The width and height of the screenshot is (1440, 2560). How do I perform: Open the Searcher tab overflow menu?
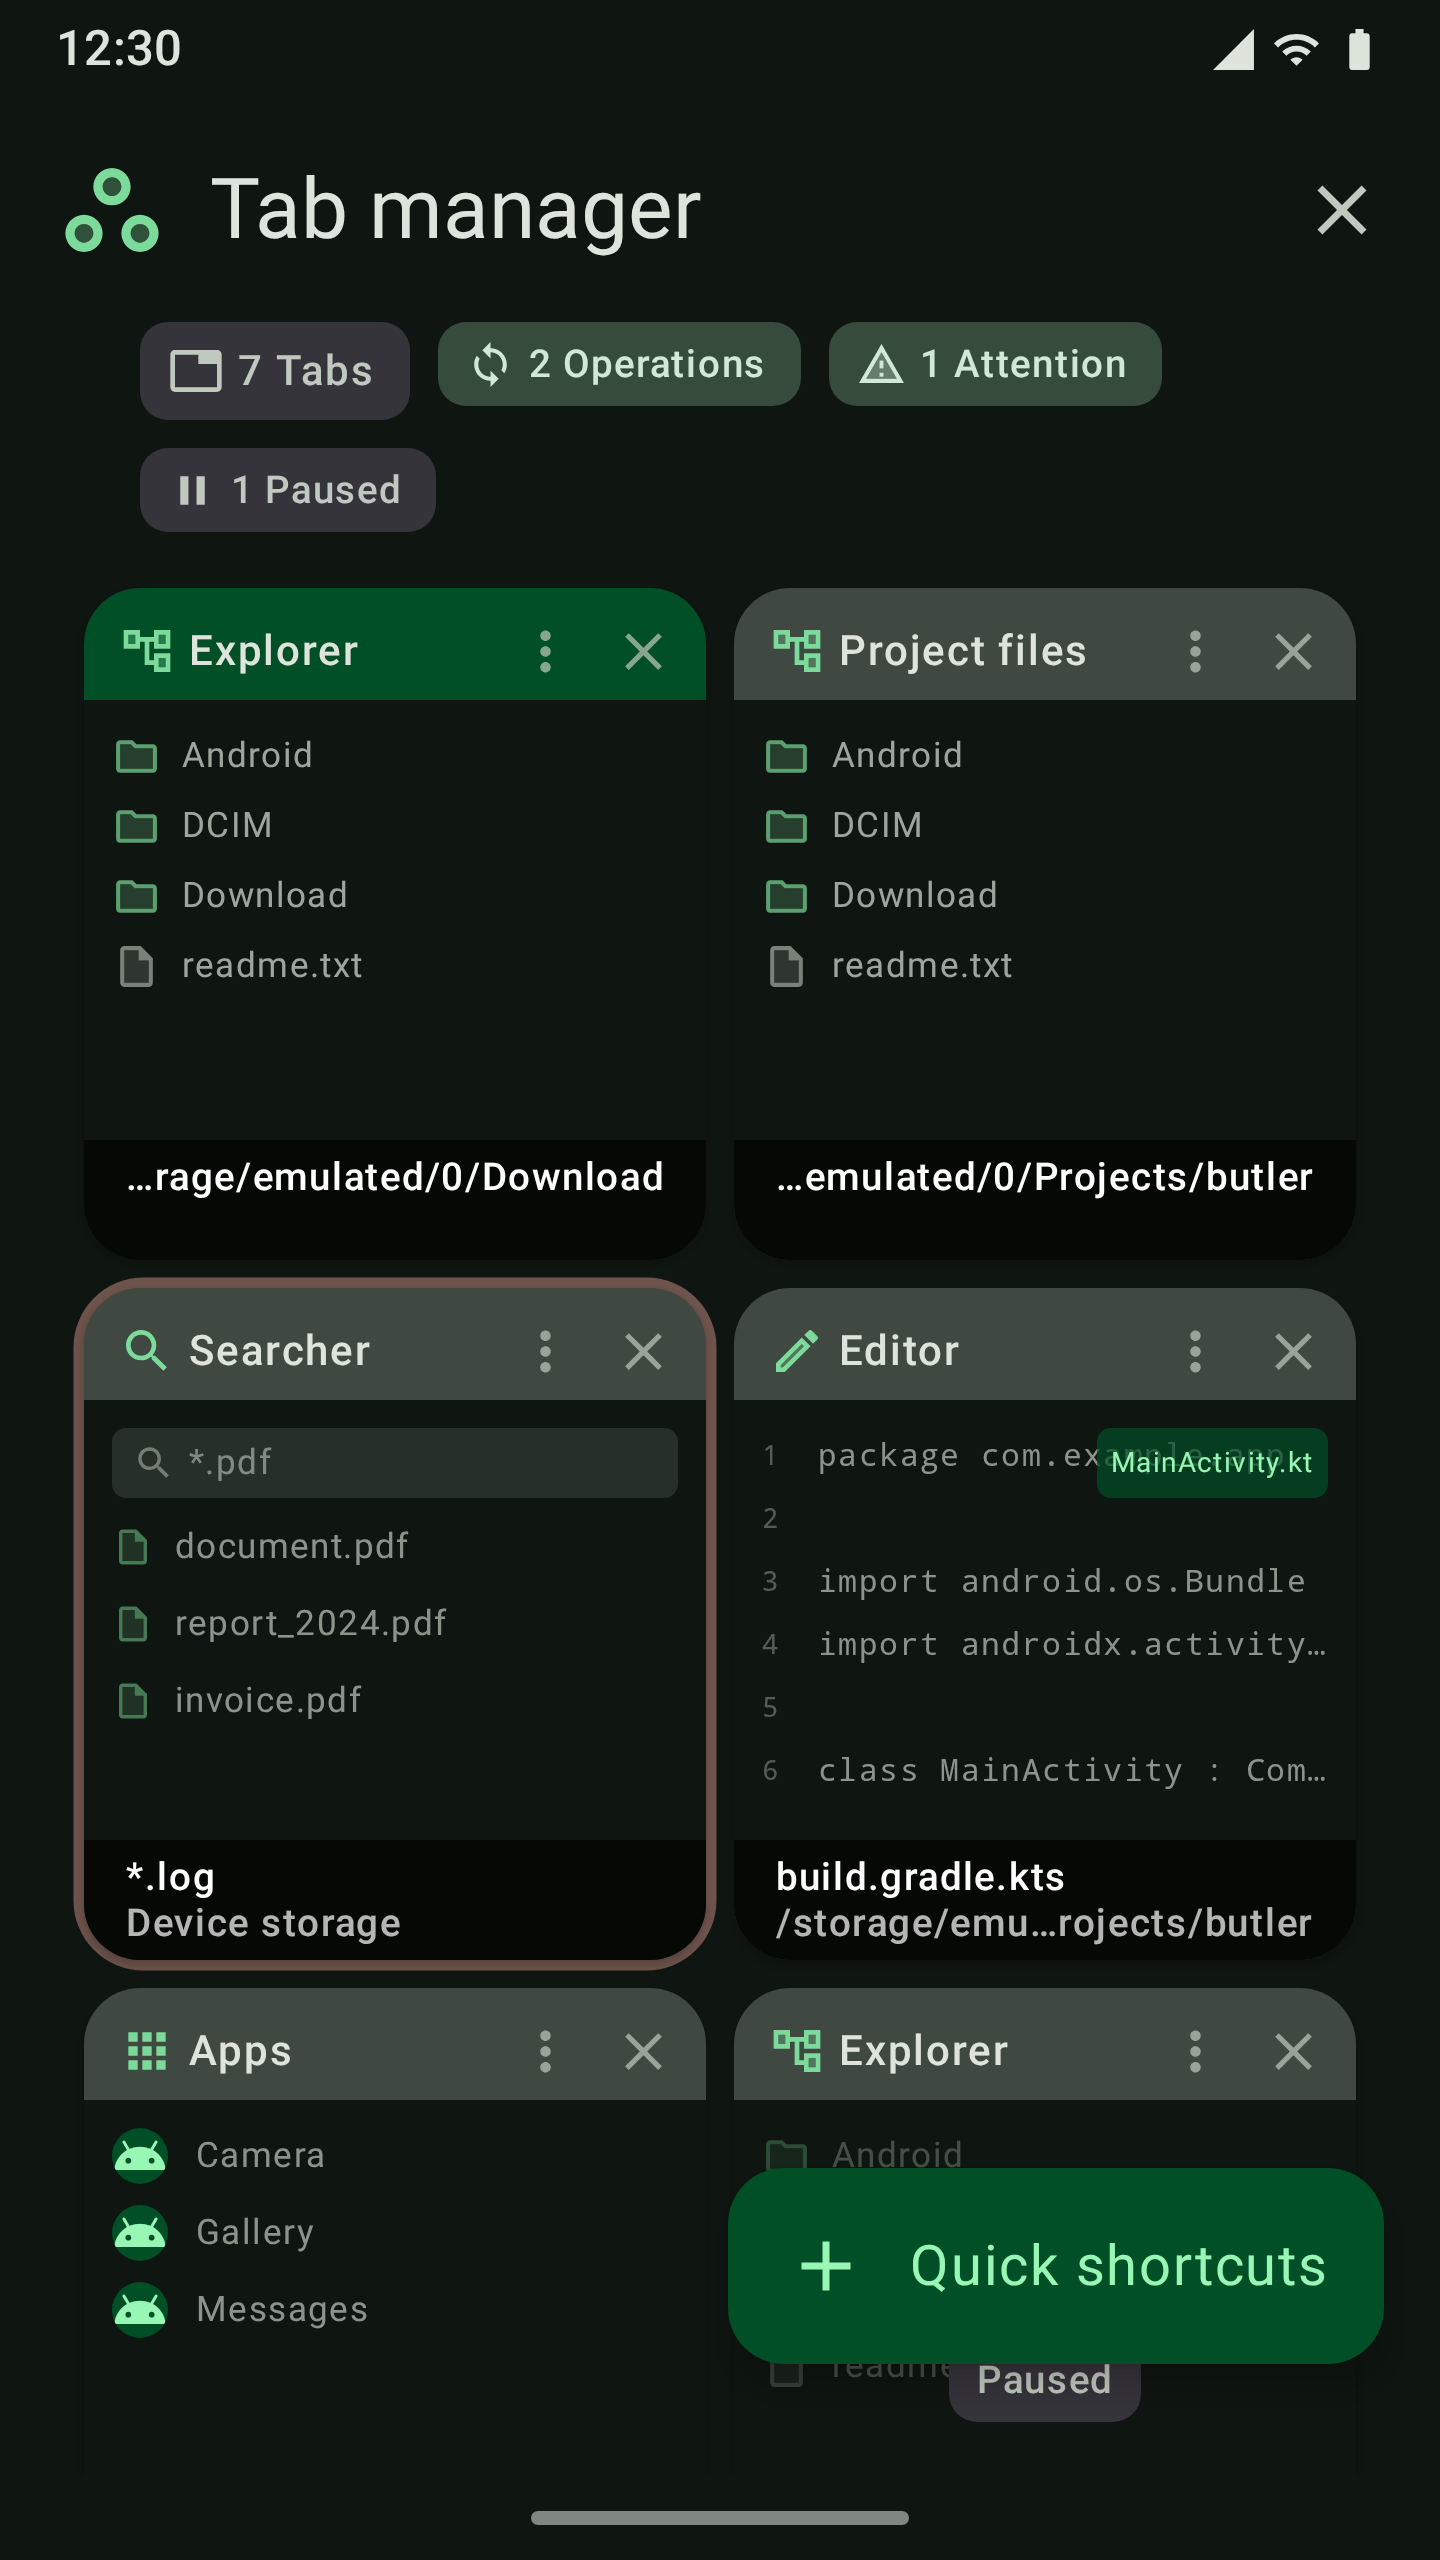[545, 1352]
